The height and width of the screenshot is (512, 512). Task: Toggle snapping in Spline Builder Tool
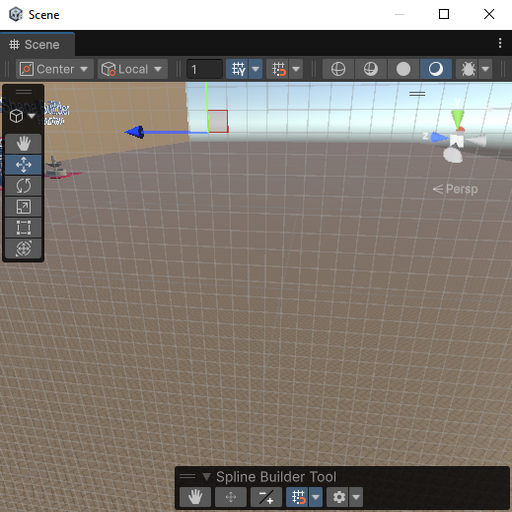[x=298, y=497]
